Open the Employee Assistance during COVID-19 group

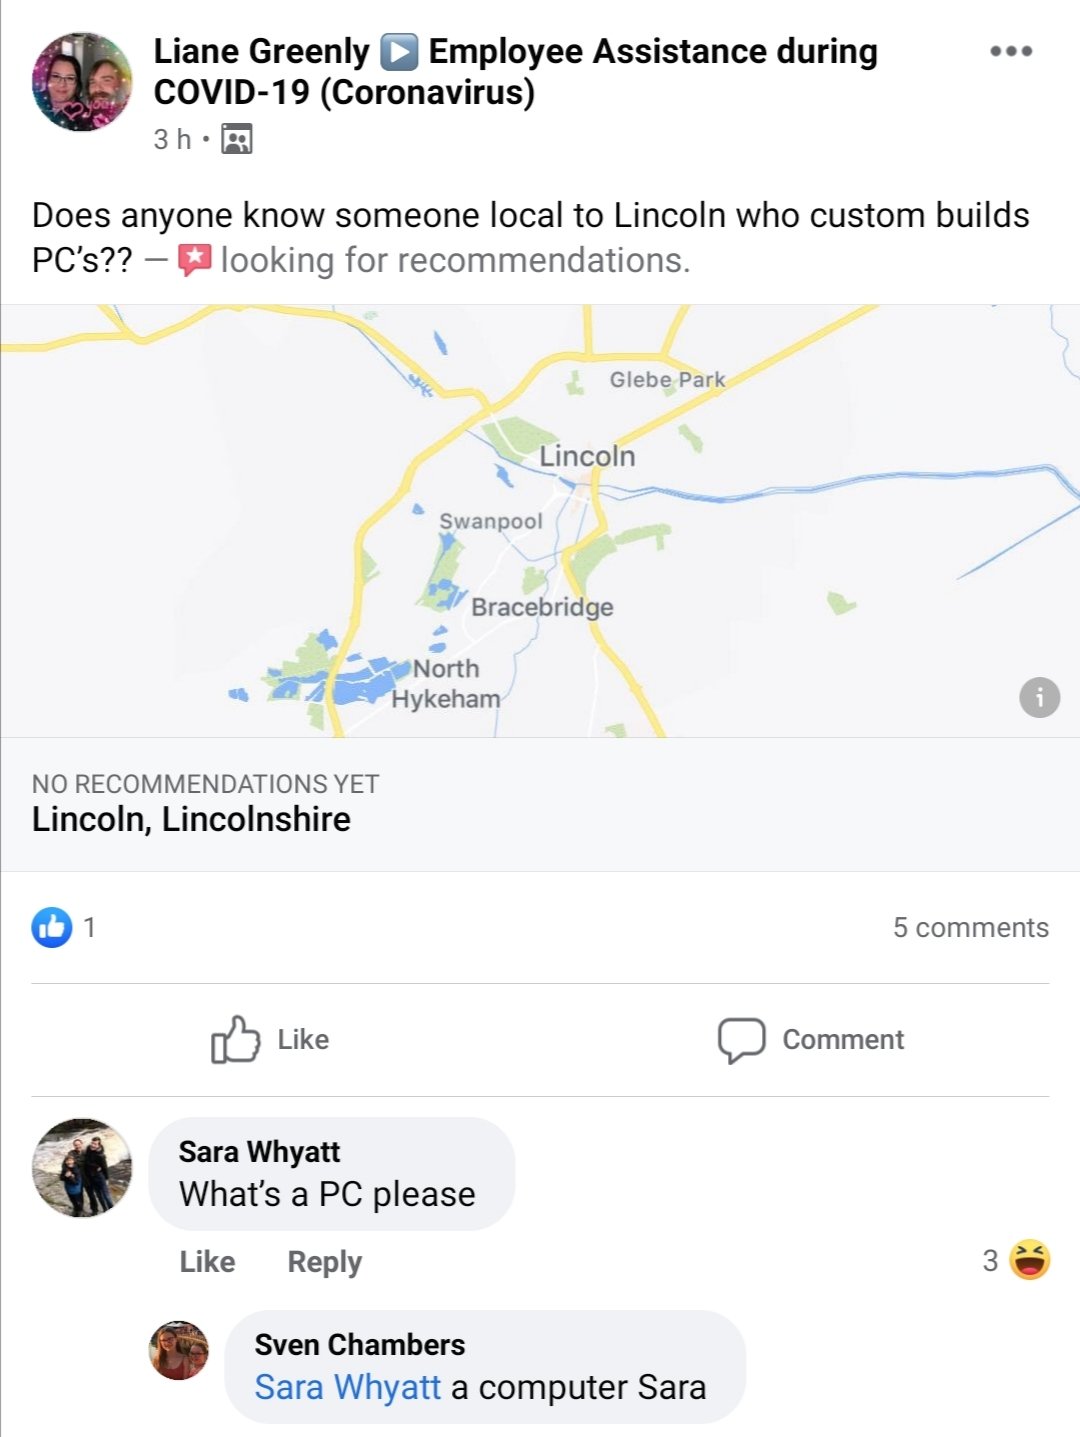(x=652, y=52)
